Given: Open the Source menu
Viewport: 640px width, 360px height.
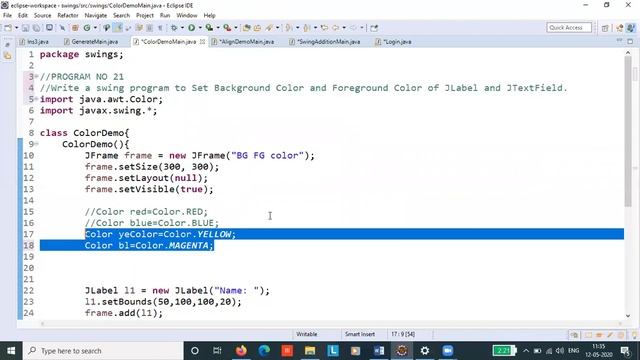Looking at the screenshot, I should 42,15.
